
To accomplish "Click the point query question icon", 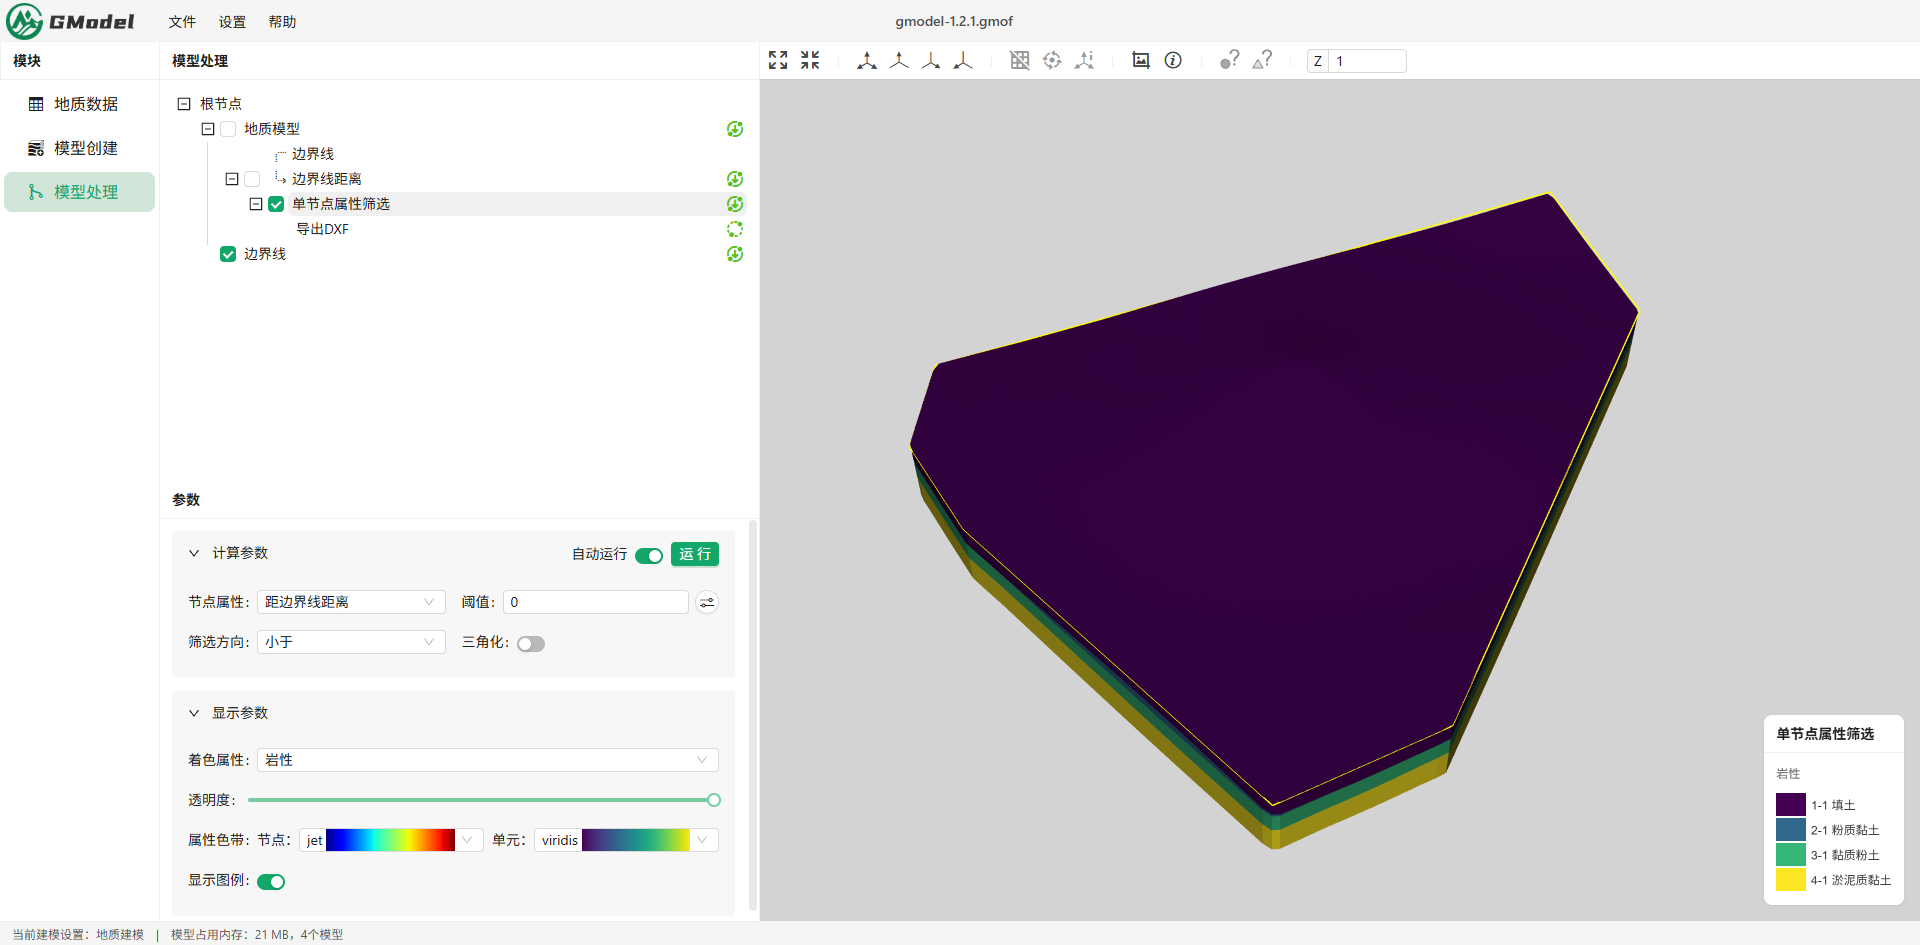I will (1229, 60).
